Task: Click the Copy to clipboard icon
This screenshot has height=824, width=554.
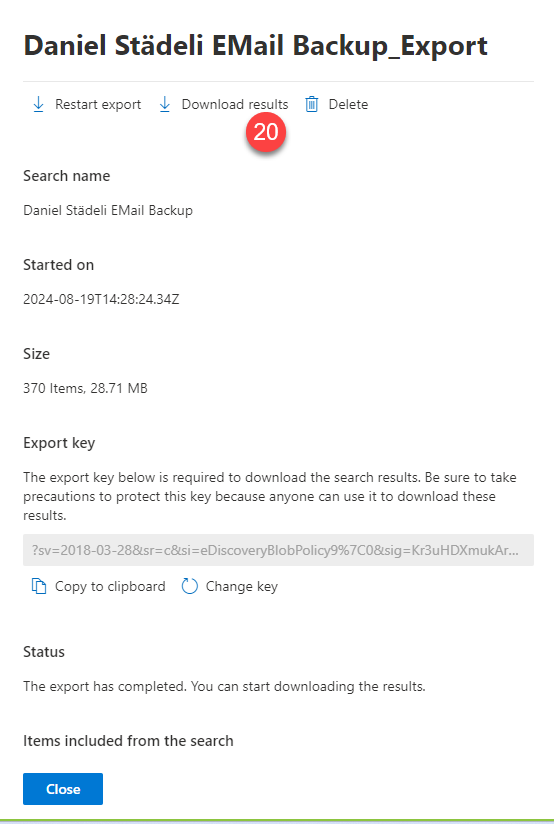Action: pyautogui.click(x=39, y=586)
